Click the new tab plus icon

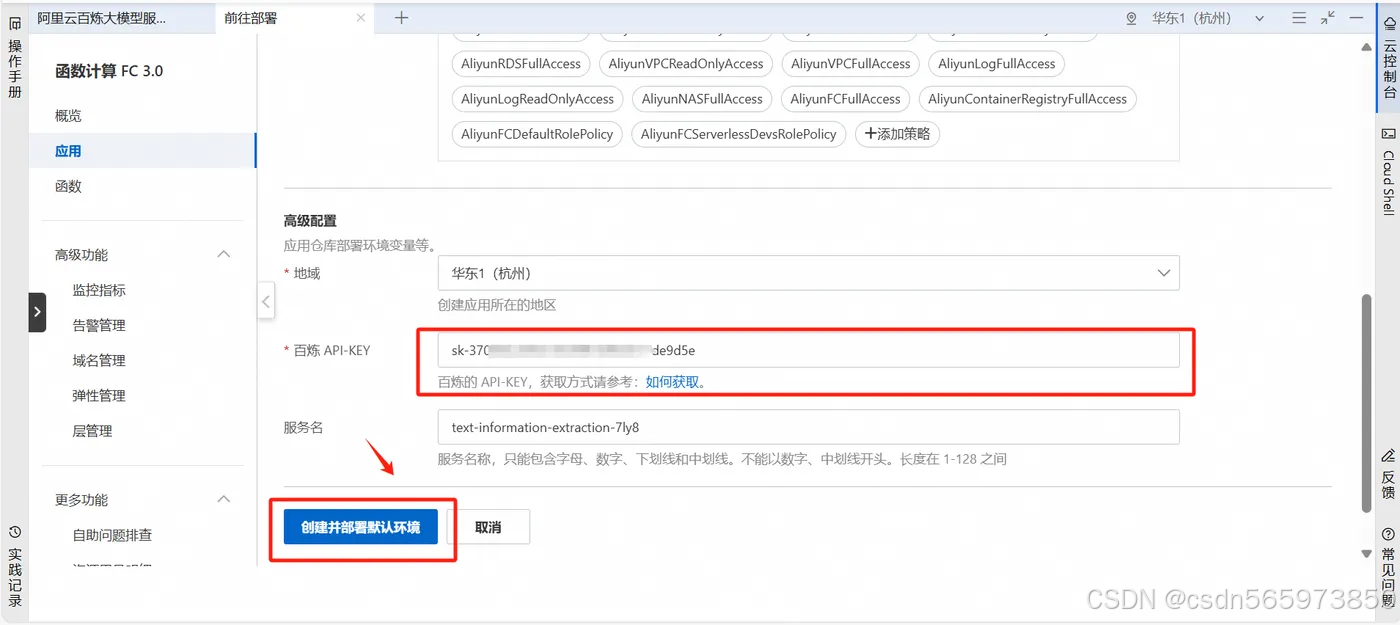click(401, 17)
